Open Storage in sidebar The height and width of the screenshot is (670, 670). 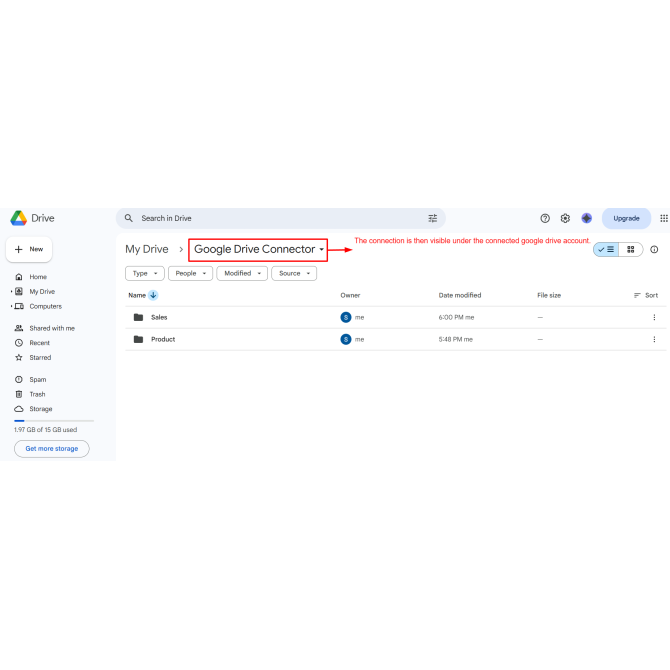(x=41, y=409)
